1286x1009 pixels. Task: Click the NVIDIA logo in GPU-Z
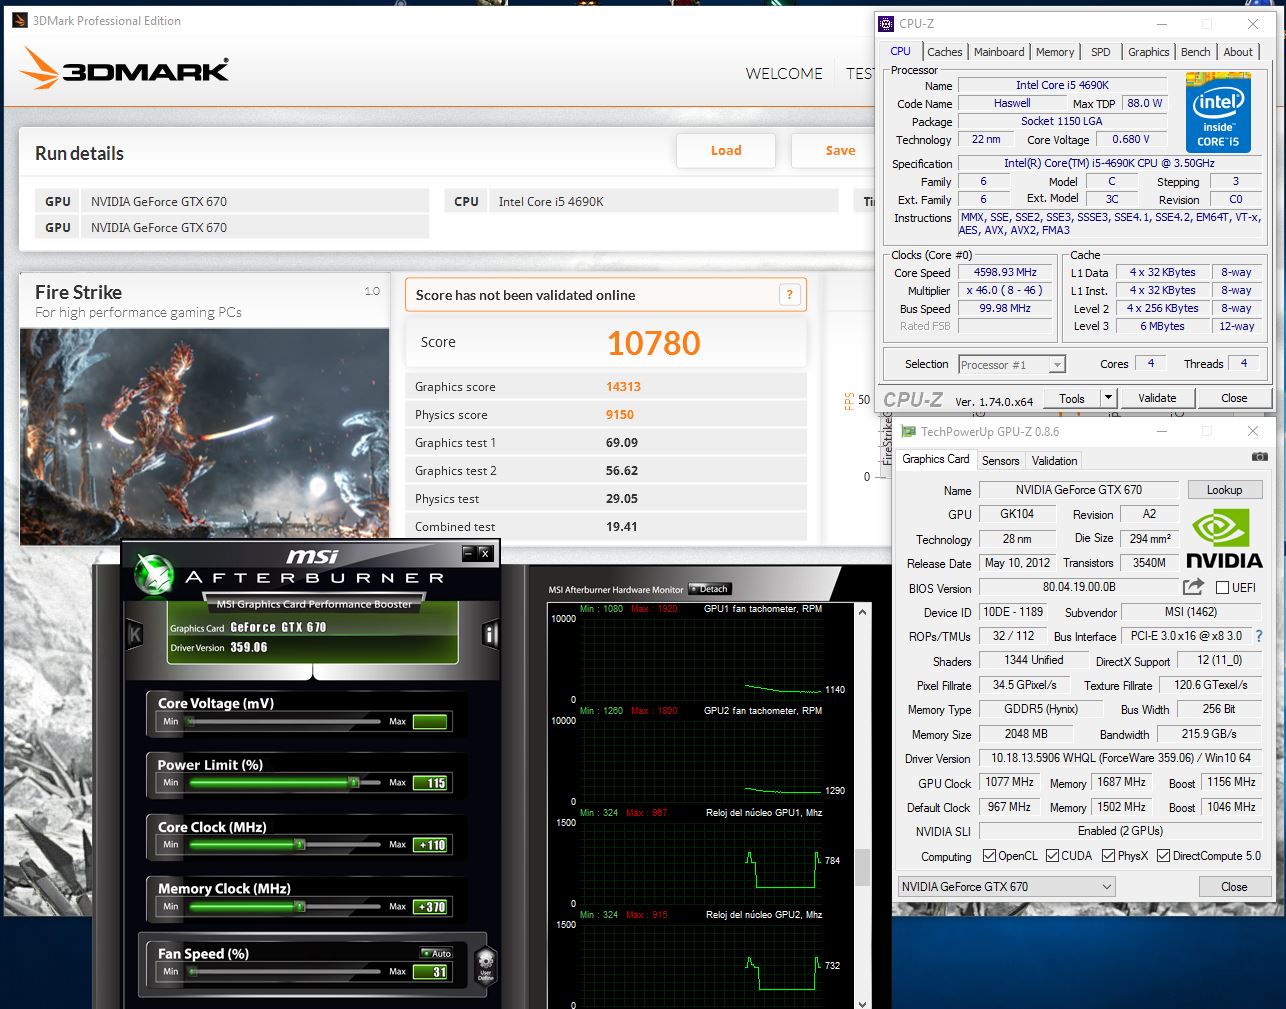[x=1224, y=540]
